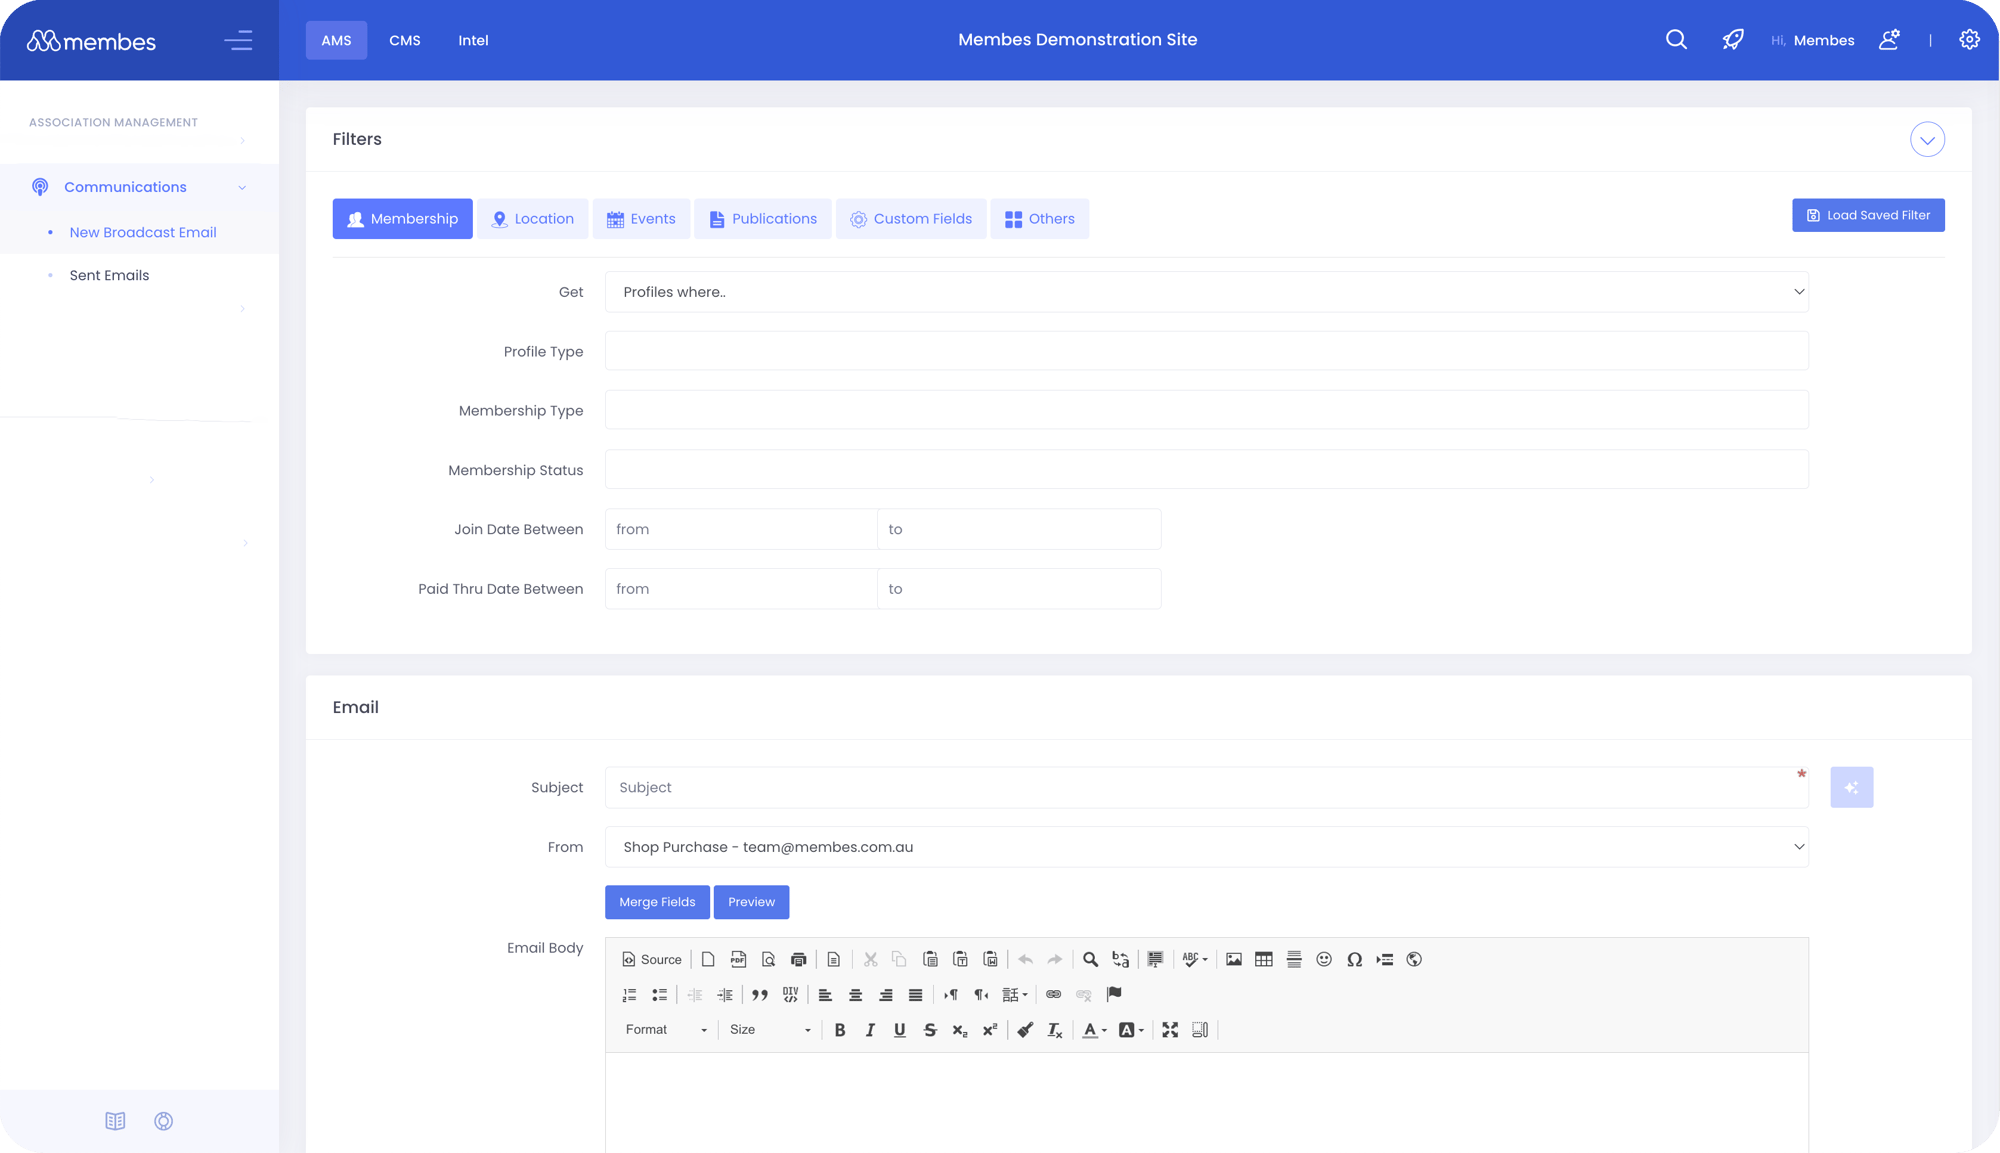Viewport: 2000px width, 1153px height.
Task: Click the Join Date from field
Action: pyautogui.click(x=741, y=529)
